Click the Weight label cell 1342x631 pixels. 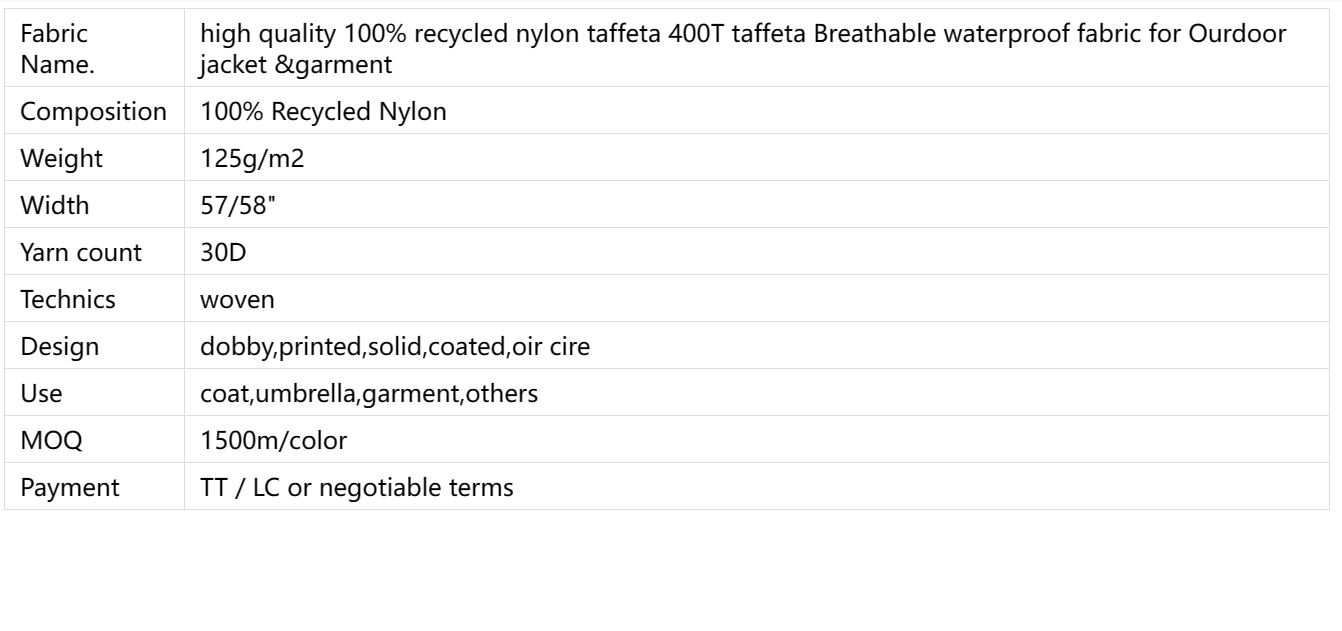94,160
